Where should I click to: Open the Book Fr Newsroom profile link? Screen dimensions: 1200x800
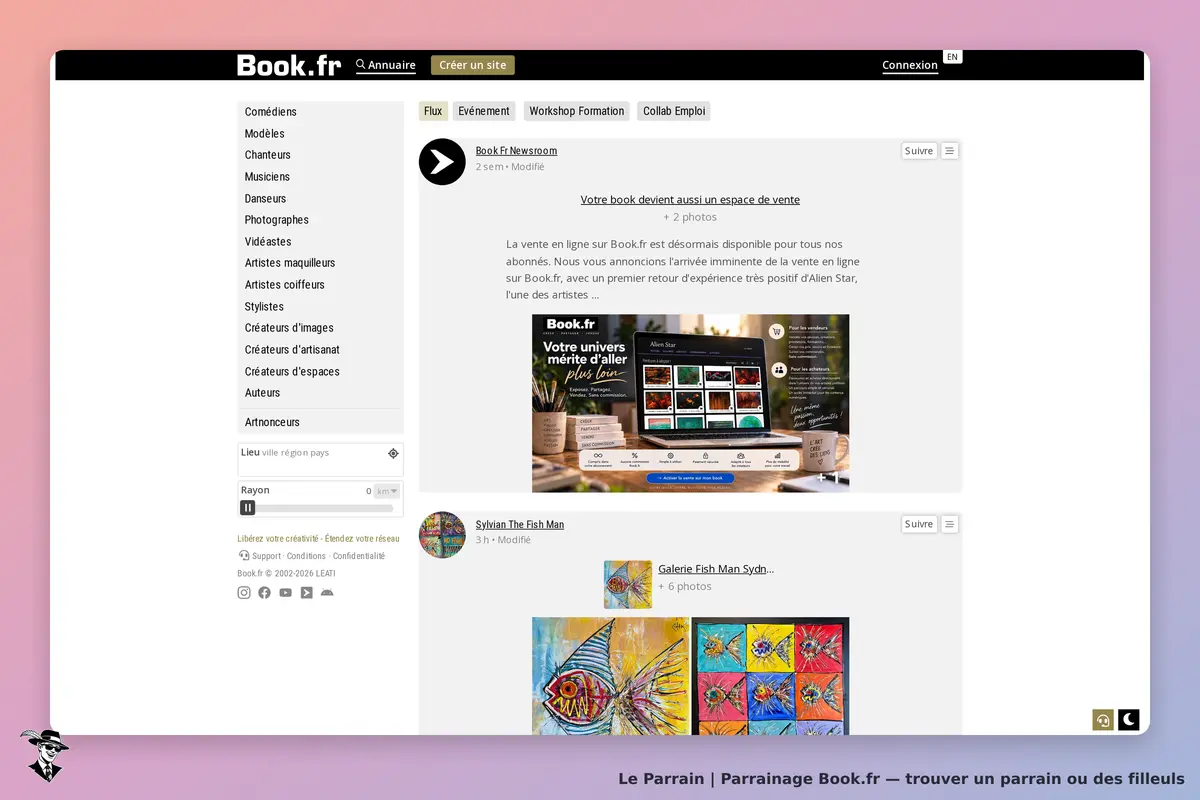pos(516,151)
